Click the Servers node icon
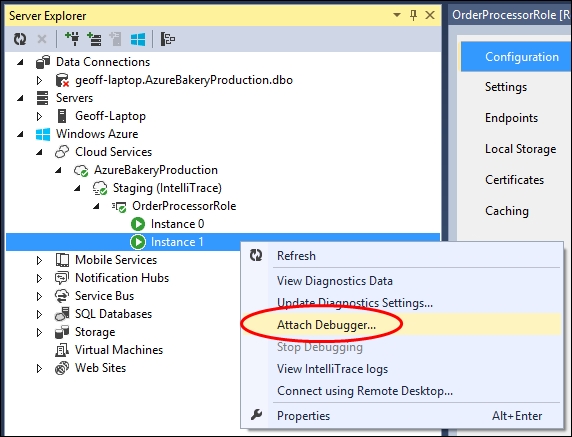Viewport: 572px width, 437px height. pyautogui.click(x=42, y=98)
